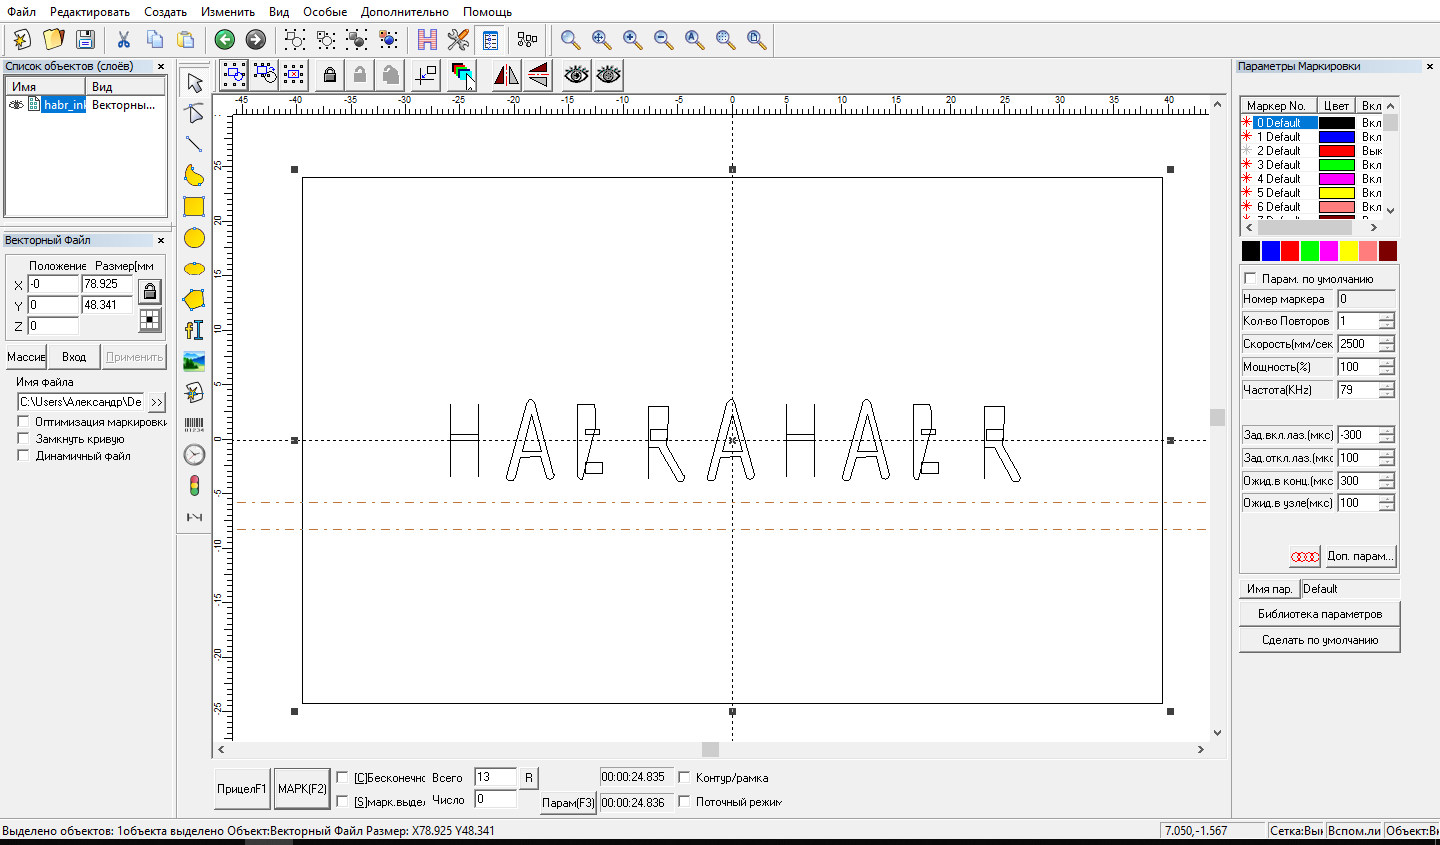Click the mirror vertically icon
Viewport: 1440px width, 845px height.
tap(538, 74)
